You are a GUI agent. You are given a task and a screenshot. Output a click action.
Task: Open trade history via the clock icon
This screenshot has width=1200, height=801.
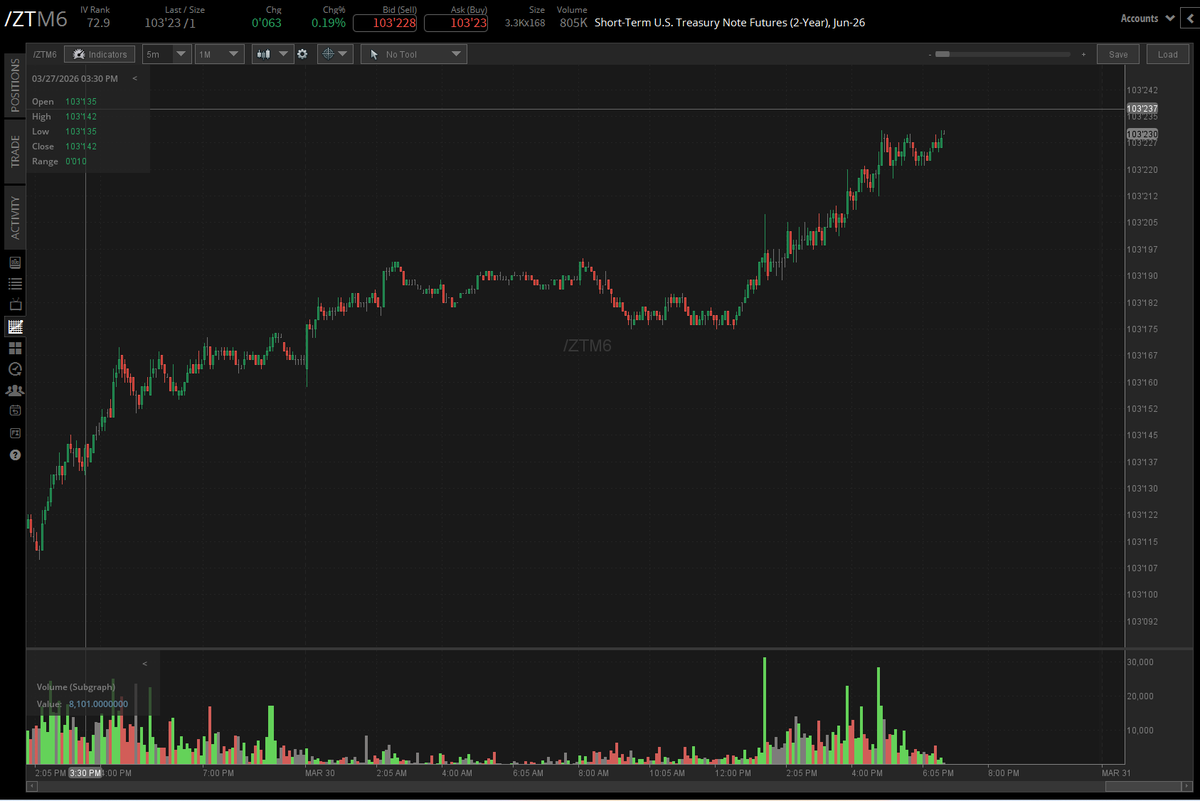pos(14,368)
